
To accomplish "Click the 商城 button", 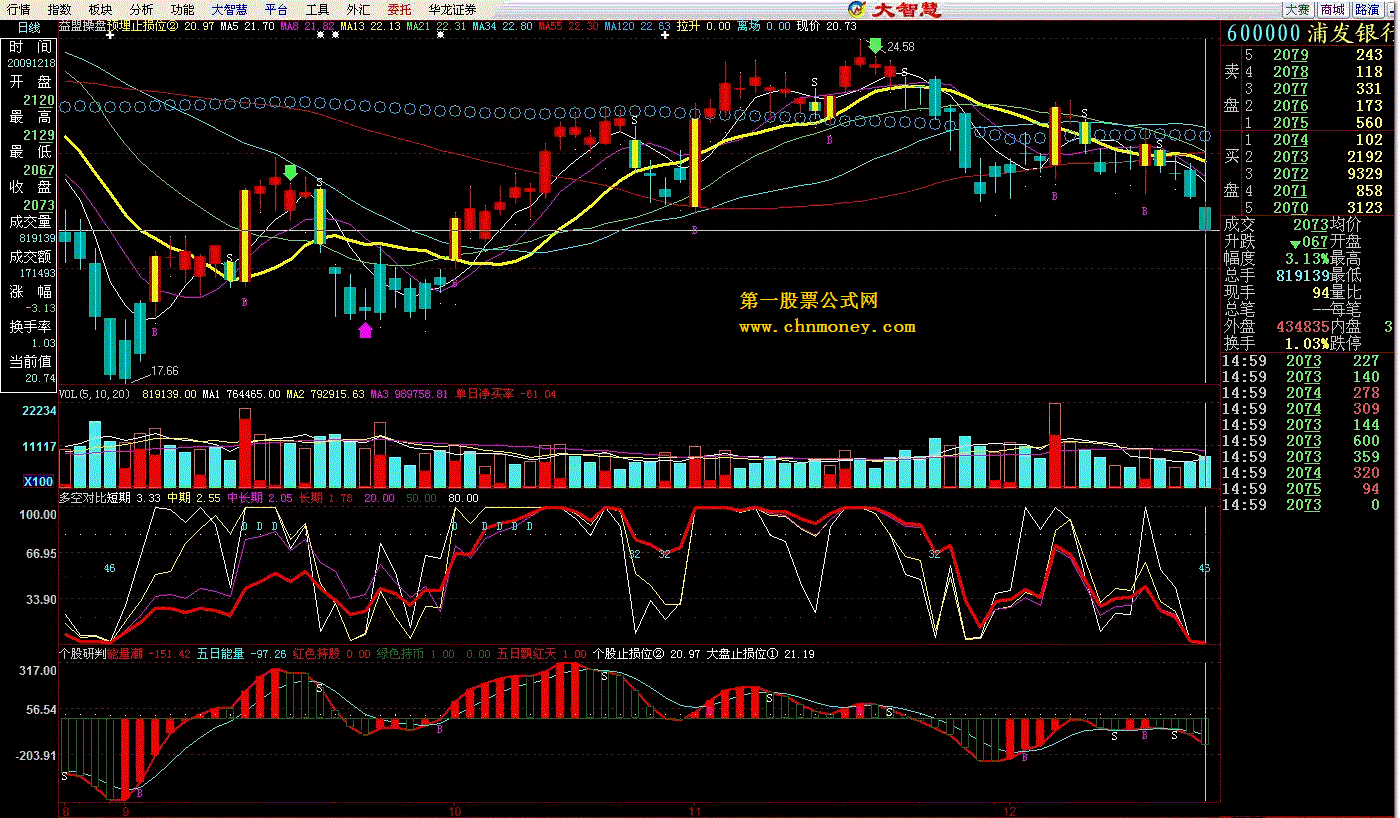I will click(x=1332, y=9).
